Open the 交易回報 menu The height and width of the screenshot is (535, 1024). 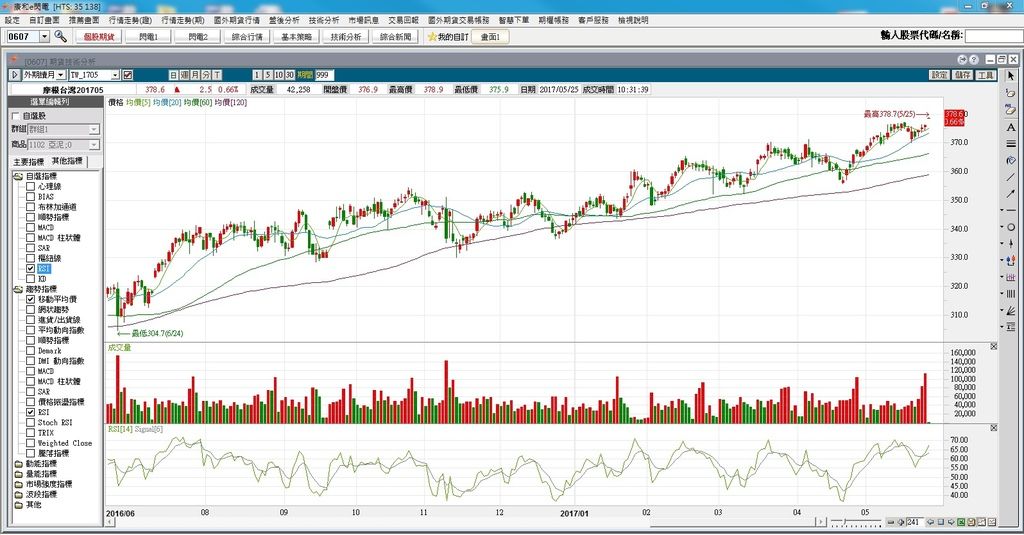pos(404,20)
